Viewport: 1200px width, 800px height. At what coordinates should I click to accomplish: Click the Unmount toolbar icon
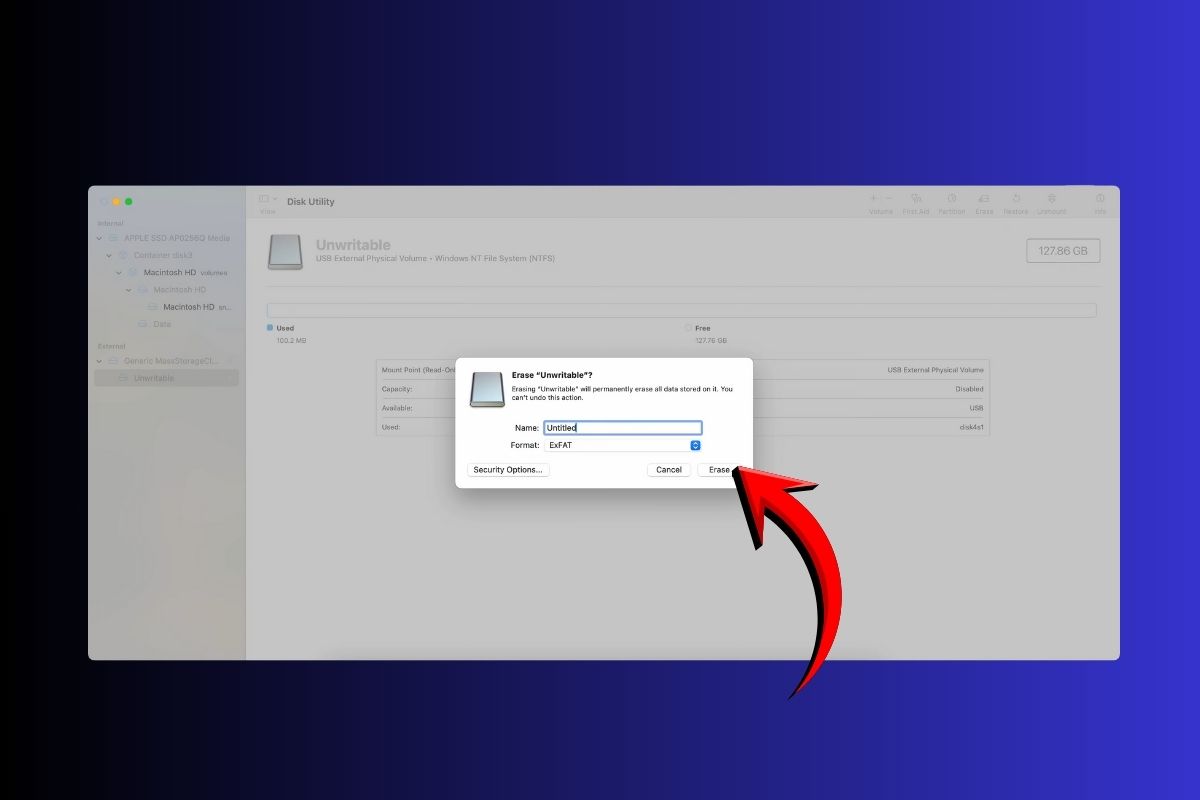point(1051,199)
